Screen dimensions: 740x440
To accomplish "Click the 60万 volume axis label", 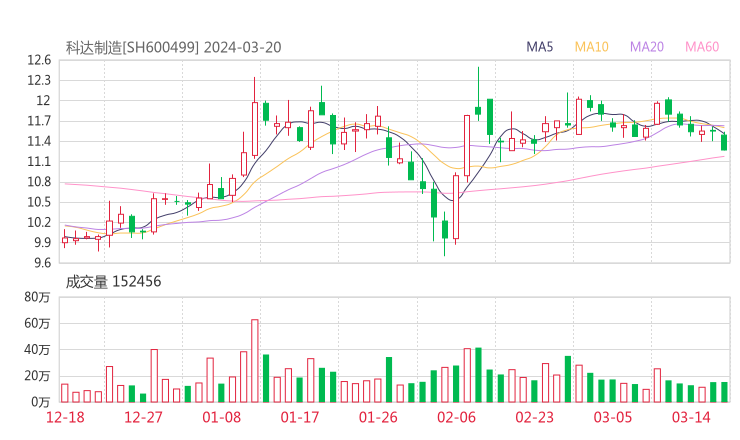I will point(37,323).
